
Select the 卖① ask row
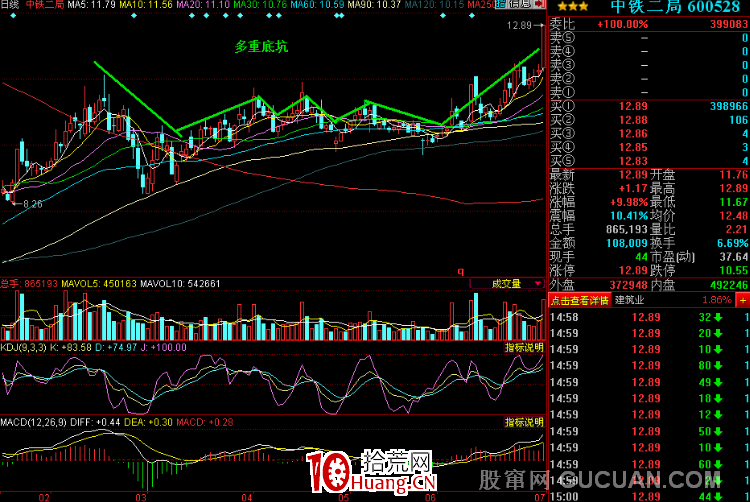[x=649, y=92]
